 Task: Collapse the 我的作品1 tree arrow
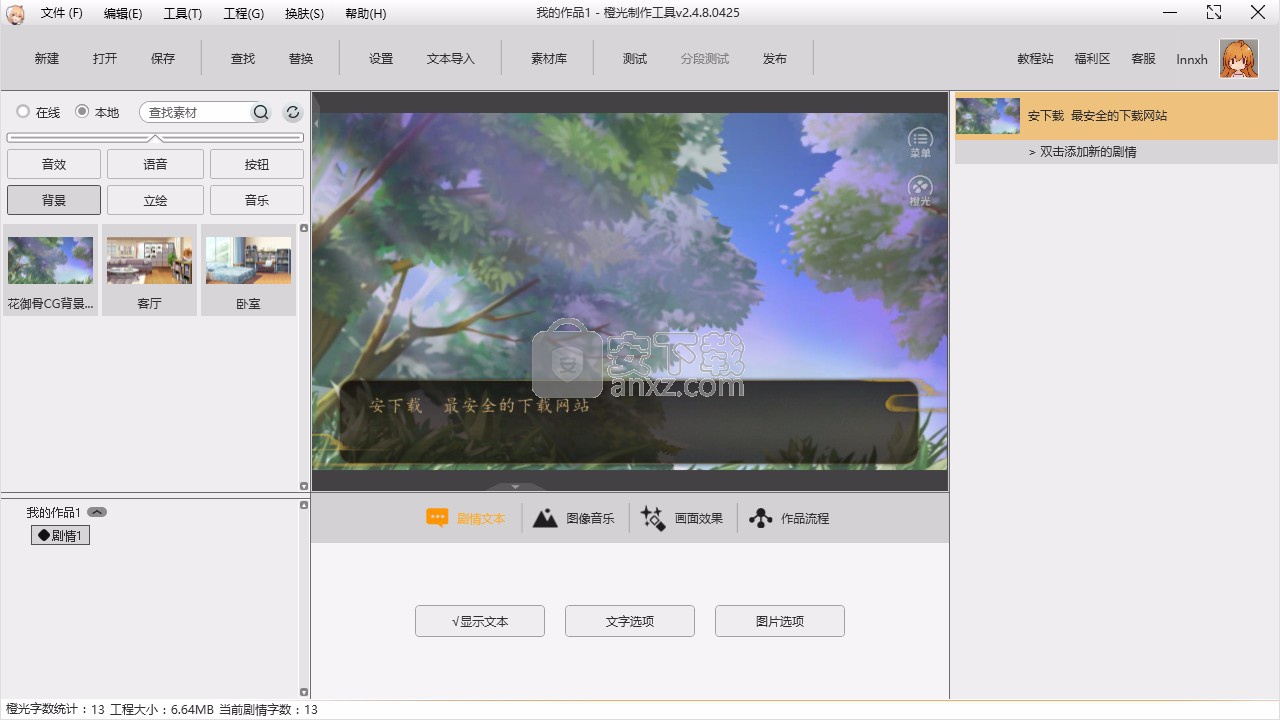point(97,512)
